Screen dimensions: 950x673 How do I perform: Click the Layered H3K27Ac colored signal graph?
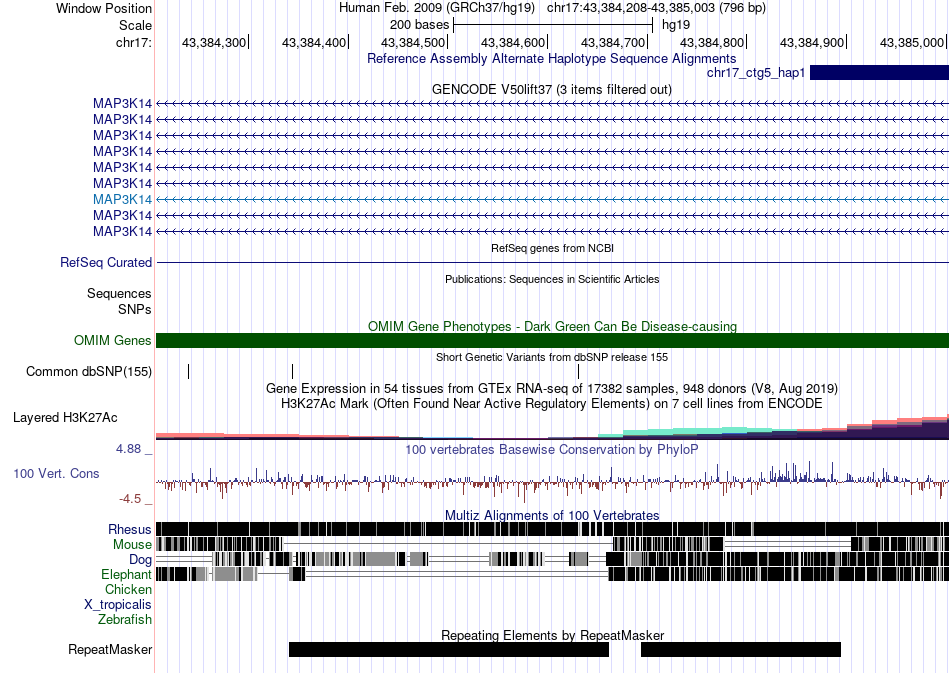pyautogui.click(x=553, y=426)
